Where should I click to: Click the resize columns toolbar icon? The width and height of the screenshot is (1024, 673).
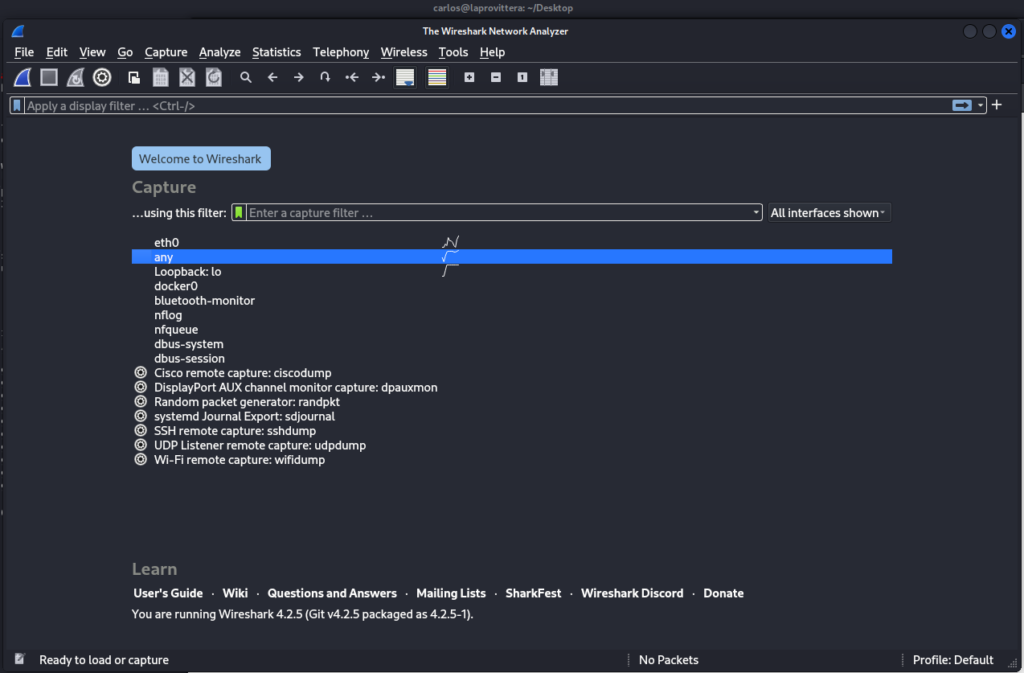click(x=548, y=77)
